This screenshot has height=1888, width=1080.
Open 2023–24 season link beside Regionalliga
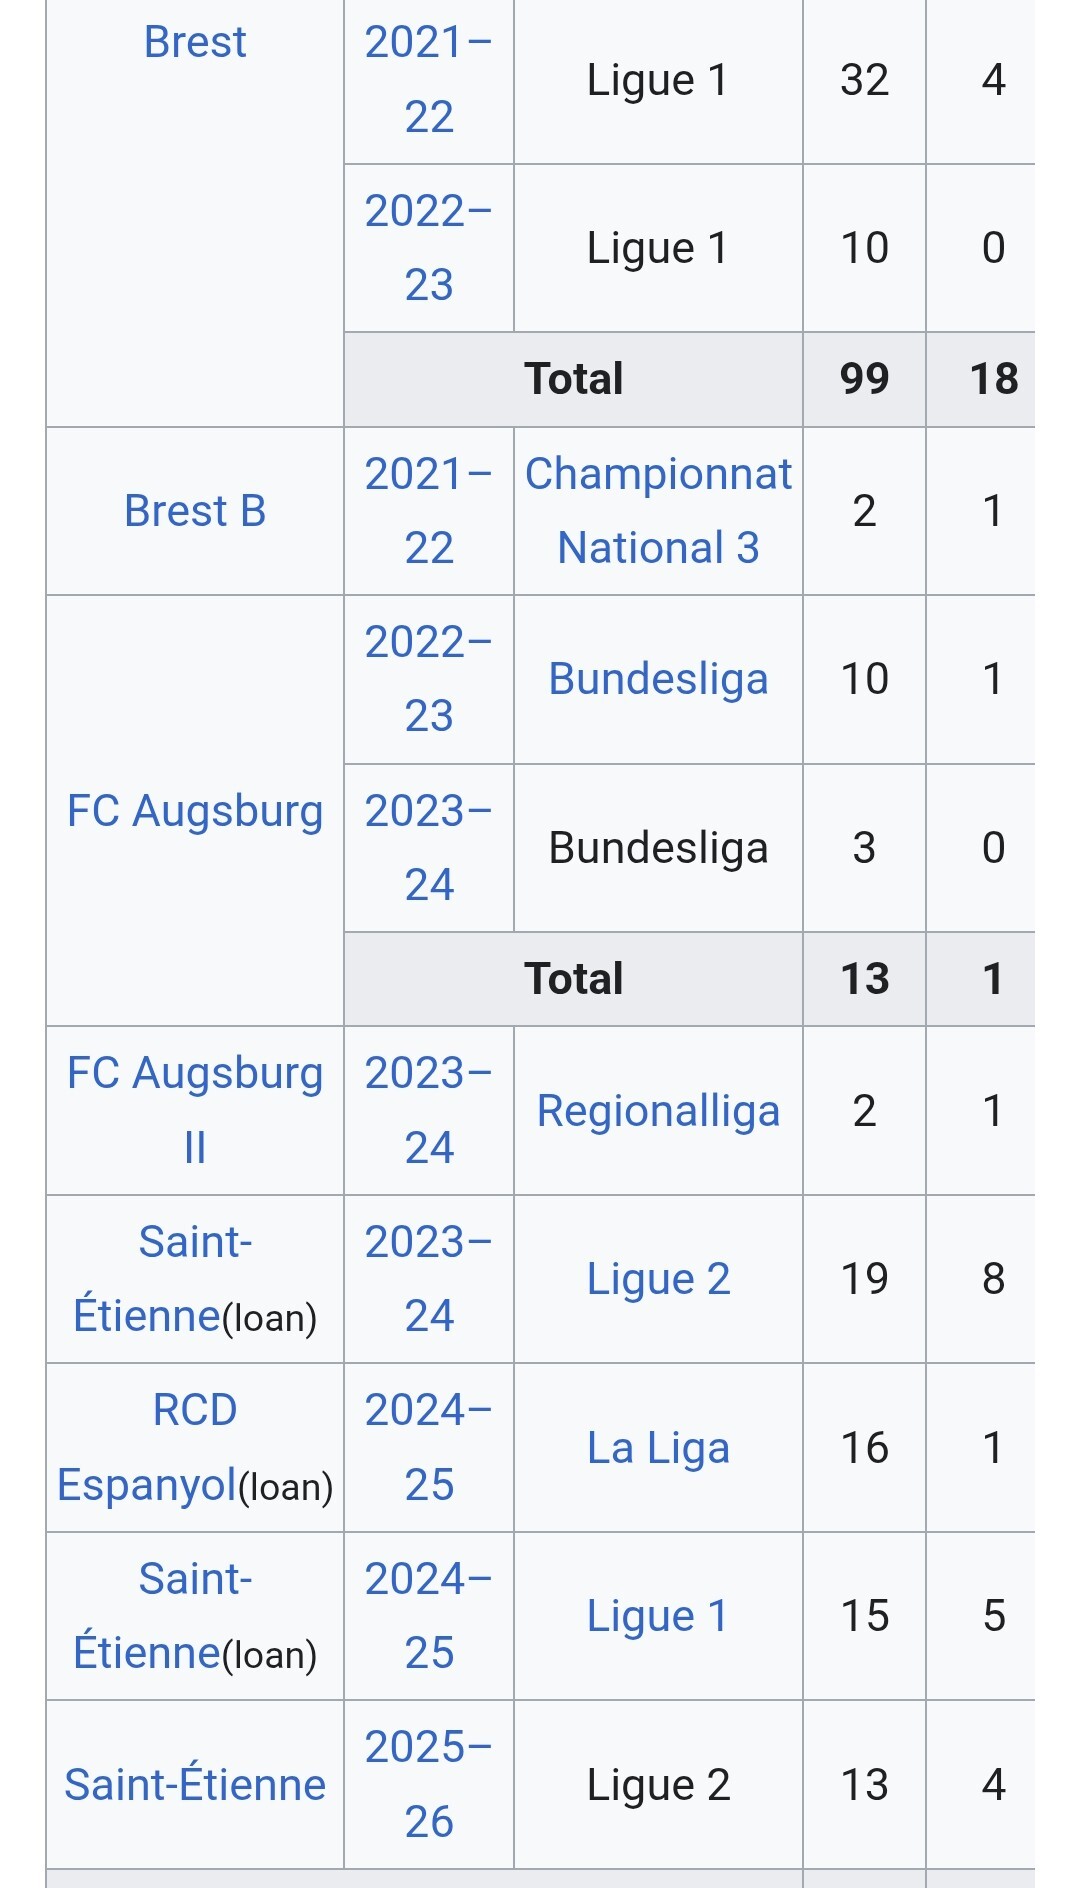pos(428,1110)
